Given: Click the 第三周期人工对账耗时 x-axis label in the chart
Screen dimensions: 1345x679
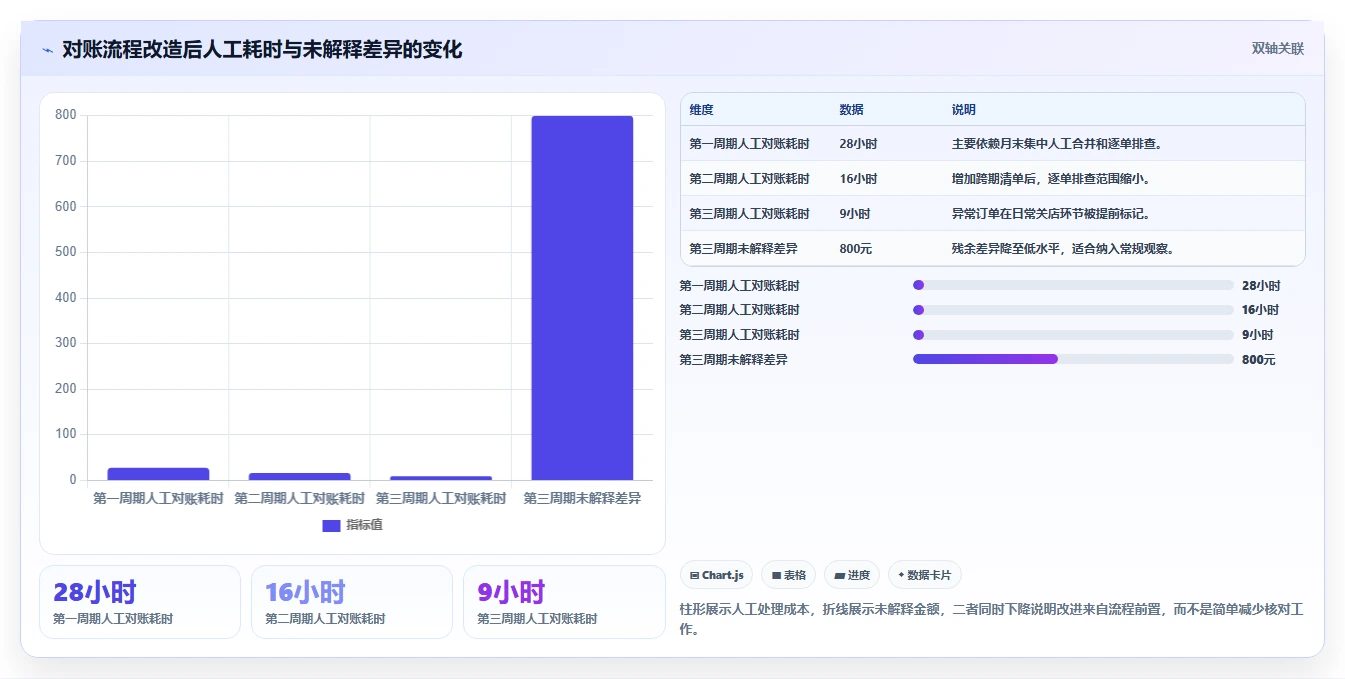Looking at the screenshot, I should click(x=441, y=498).
